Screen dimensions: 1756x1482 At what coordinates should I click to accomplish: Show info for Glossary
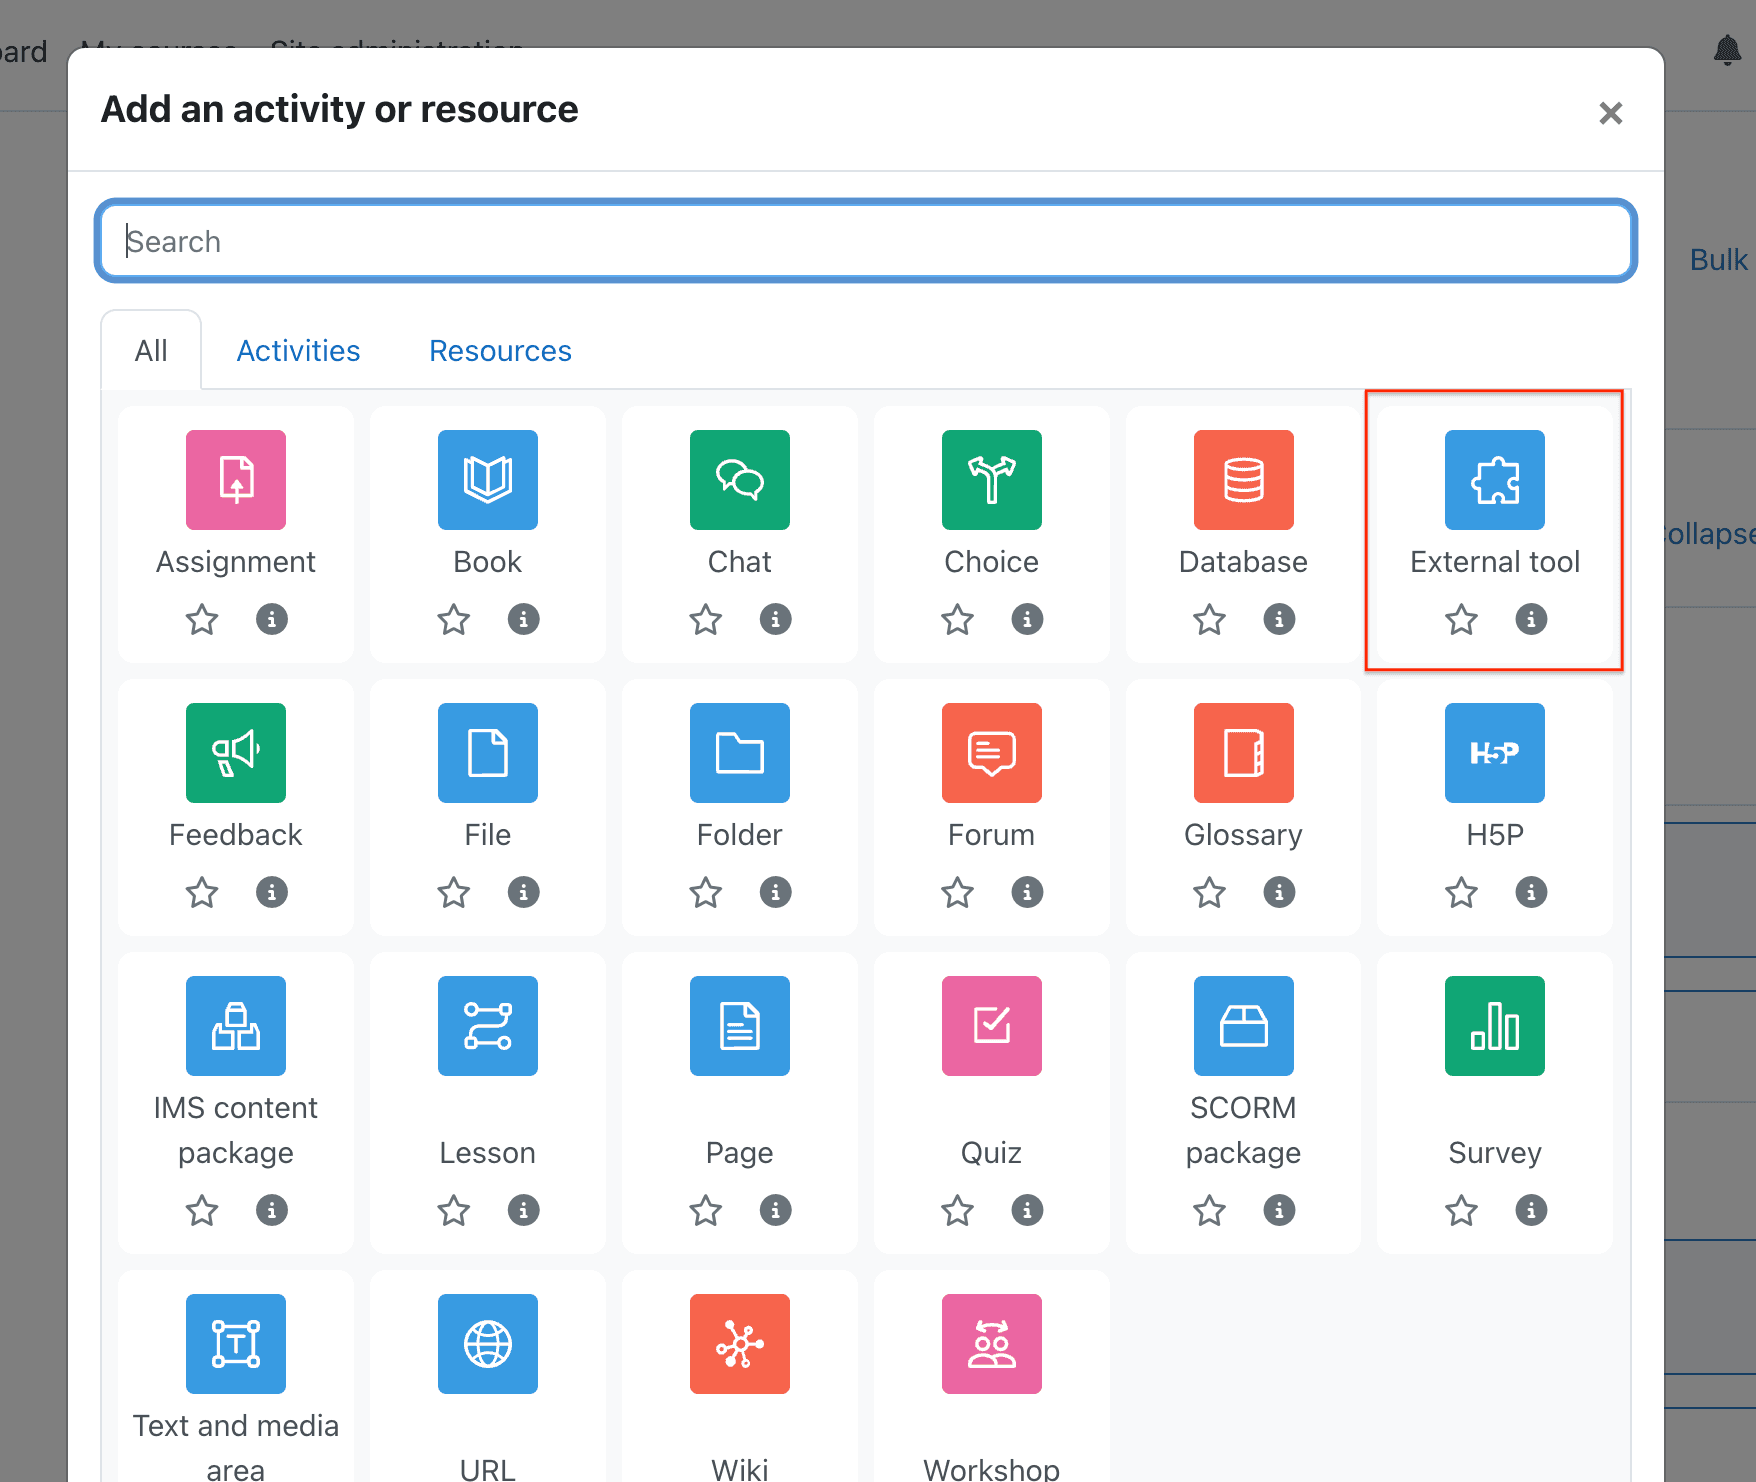[x=1279, y=892]
